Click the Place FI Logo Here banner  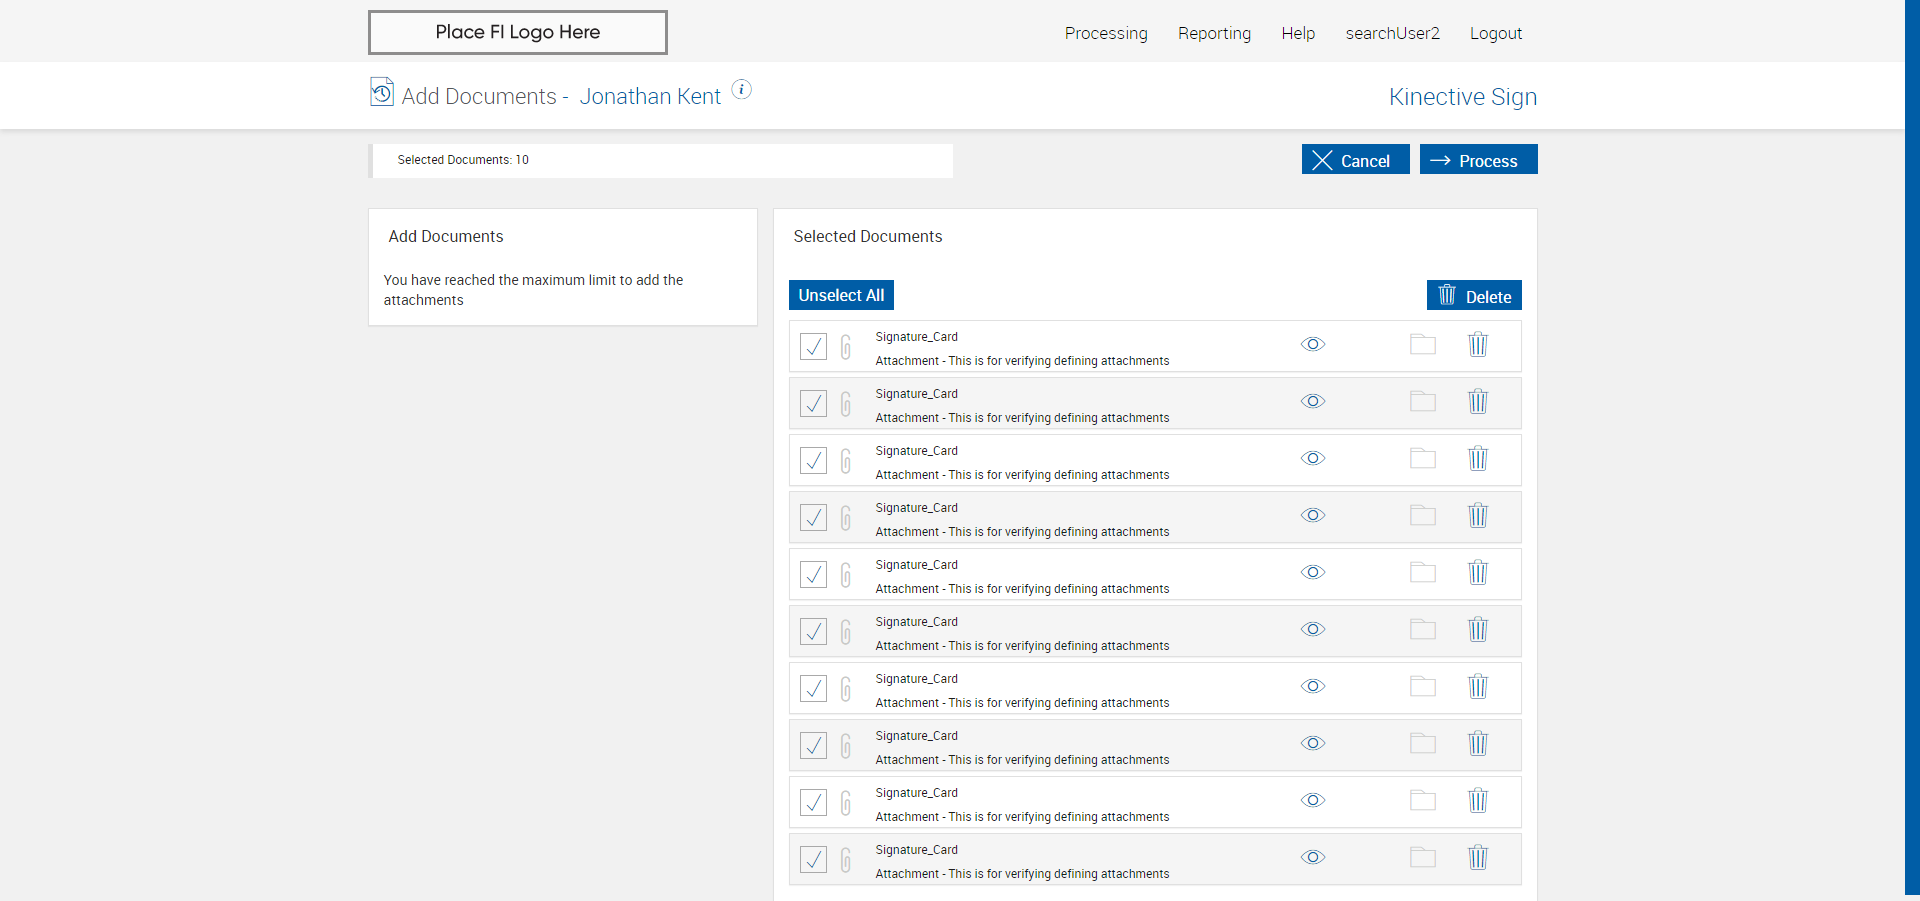coord(517,32)
